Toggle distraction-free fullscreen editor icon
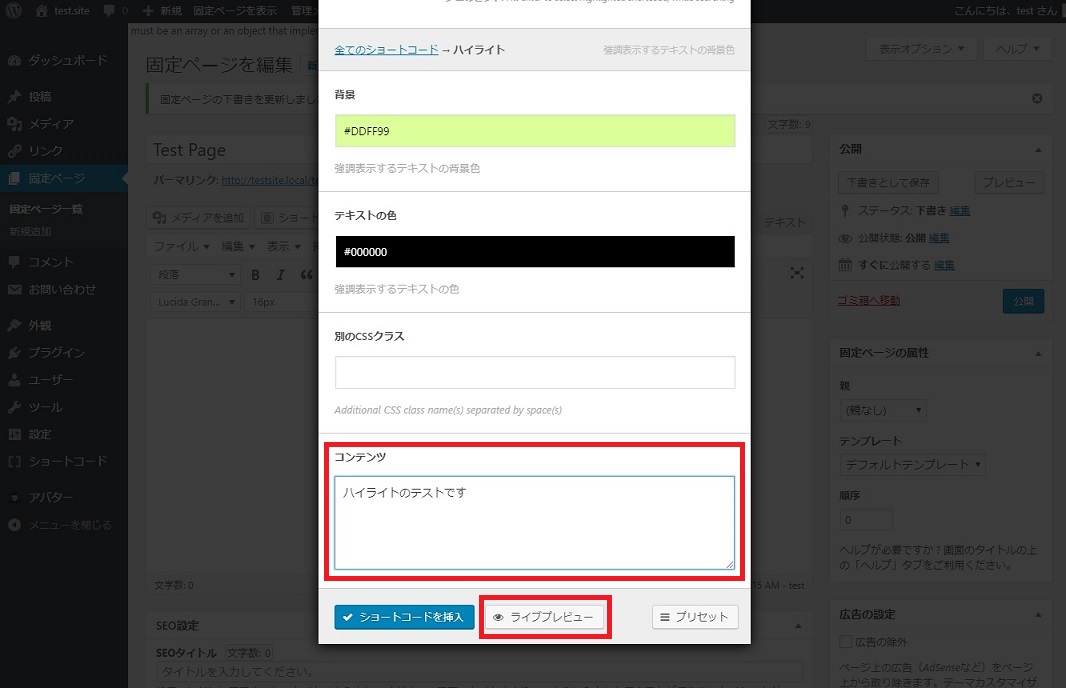1066x688 pixels. [797, 273]
